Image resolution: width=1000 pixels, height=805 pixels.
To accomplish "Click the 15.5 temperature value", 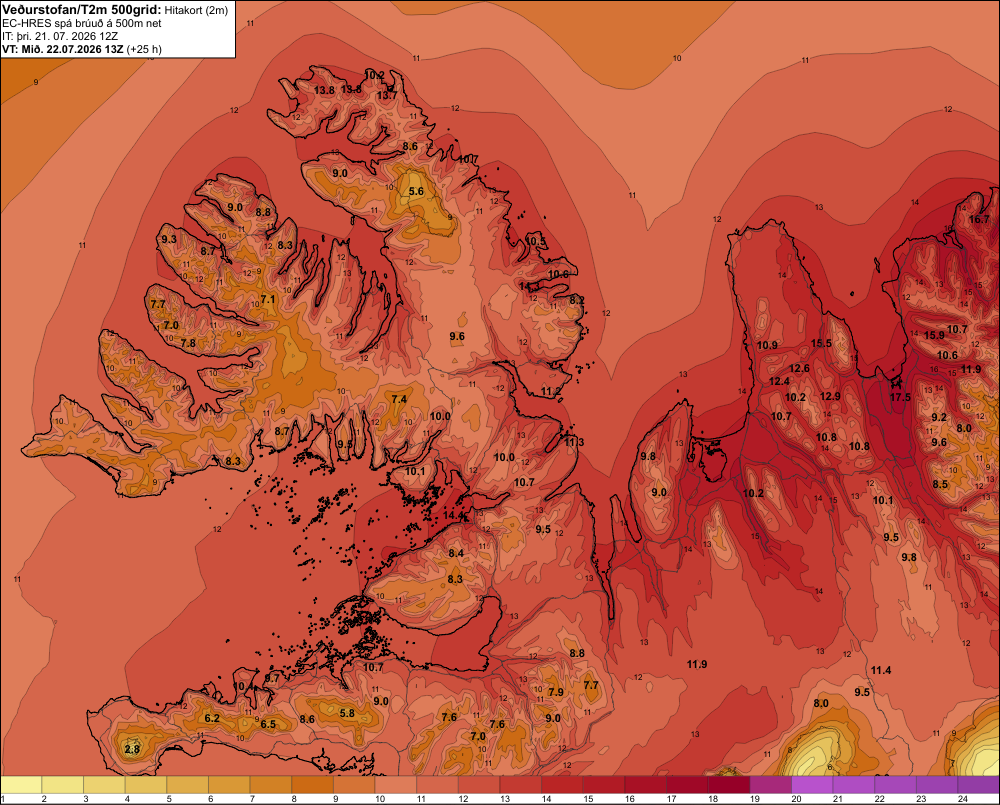I will tap(821, 343).
